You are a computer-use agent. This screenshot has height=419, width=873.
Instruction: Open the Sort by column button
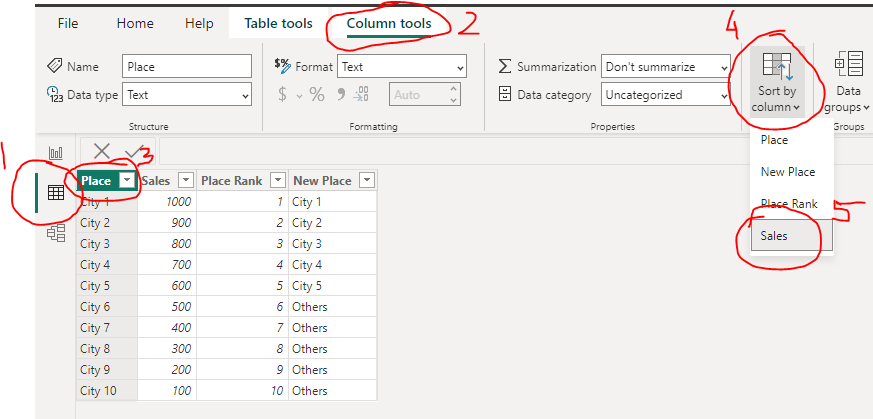777,82
